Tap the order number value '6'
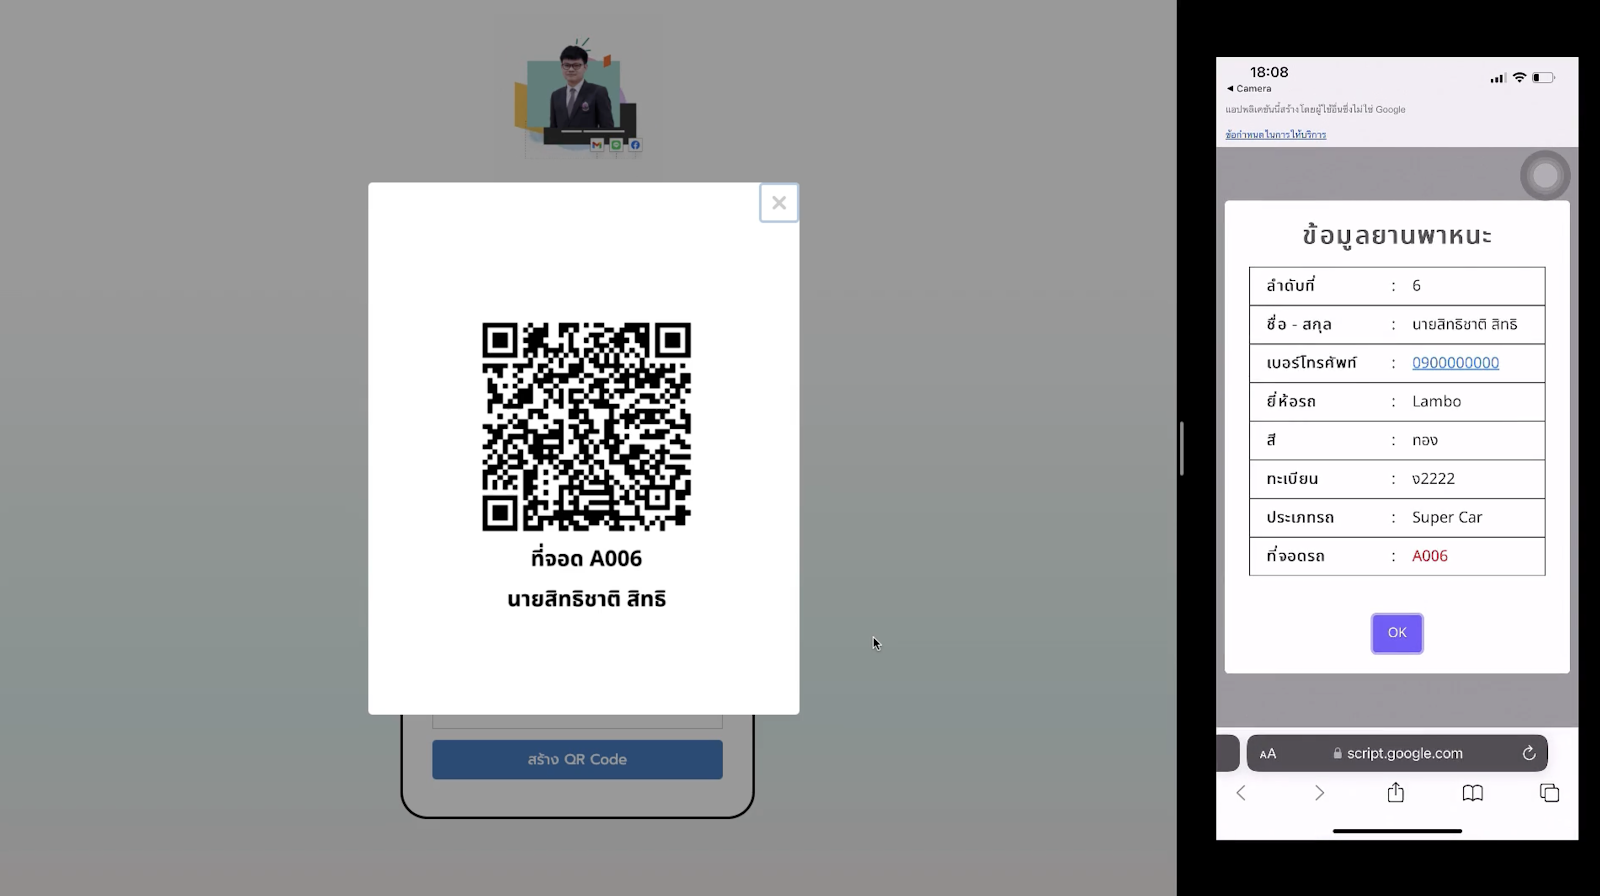 pyautogui.click(x=1416, y=286)
